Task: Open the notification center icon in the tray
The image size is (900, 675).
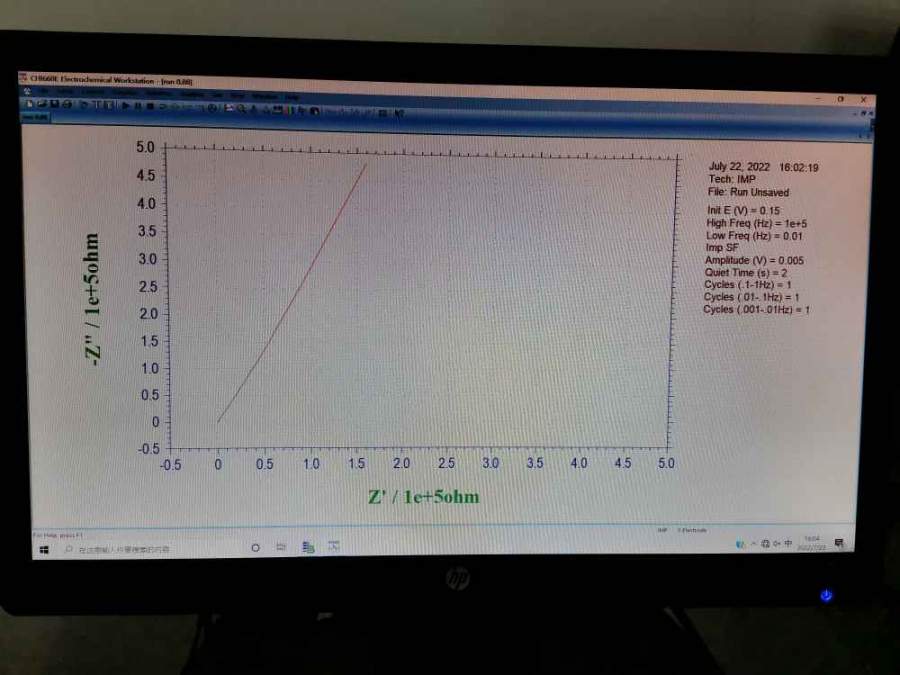Action: (839, 542)
